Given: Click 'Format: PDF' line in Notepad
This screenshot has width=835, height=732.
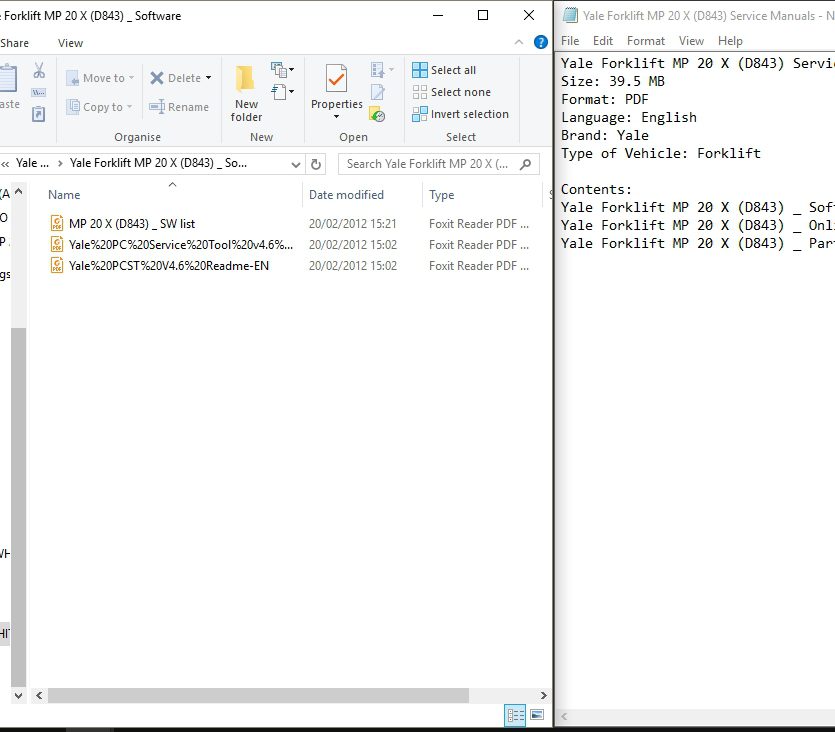Looking at the screenshot, I should [x=604, y=100].
